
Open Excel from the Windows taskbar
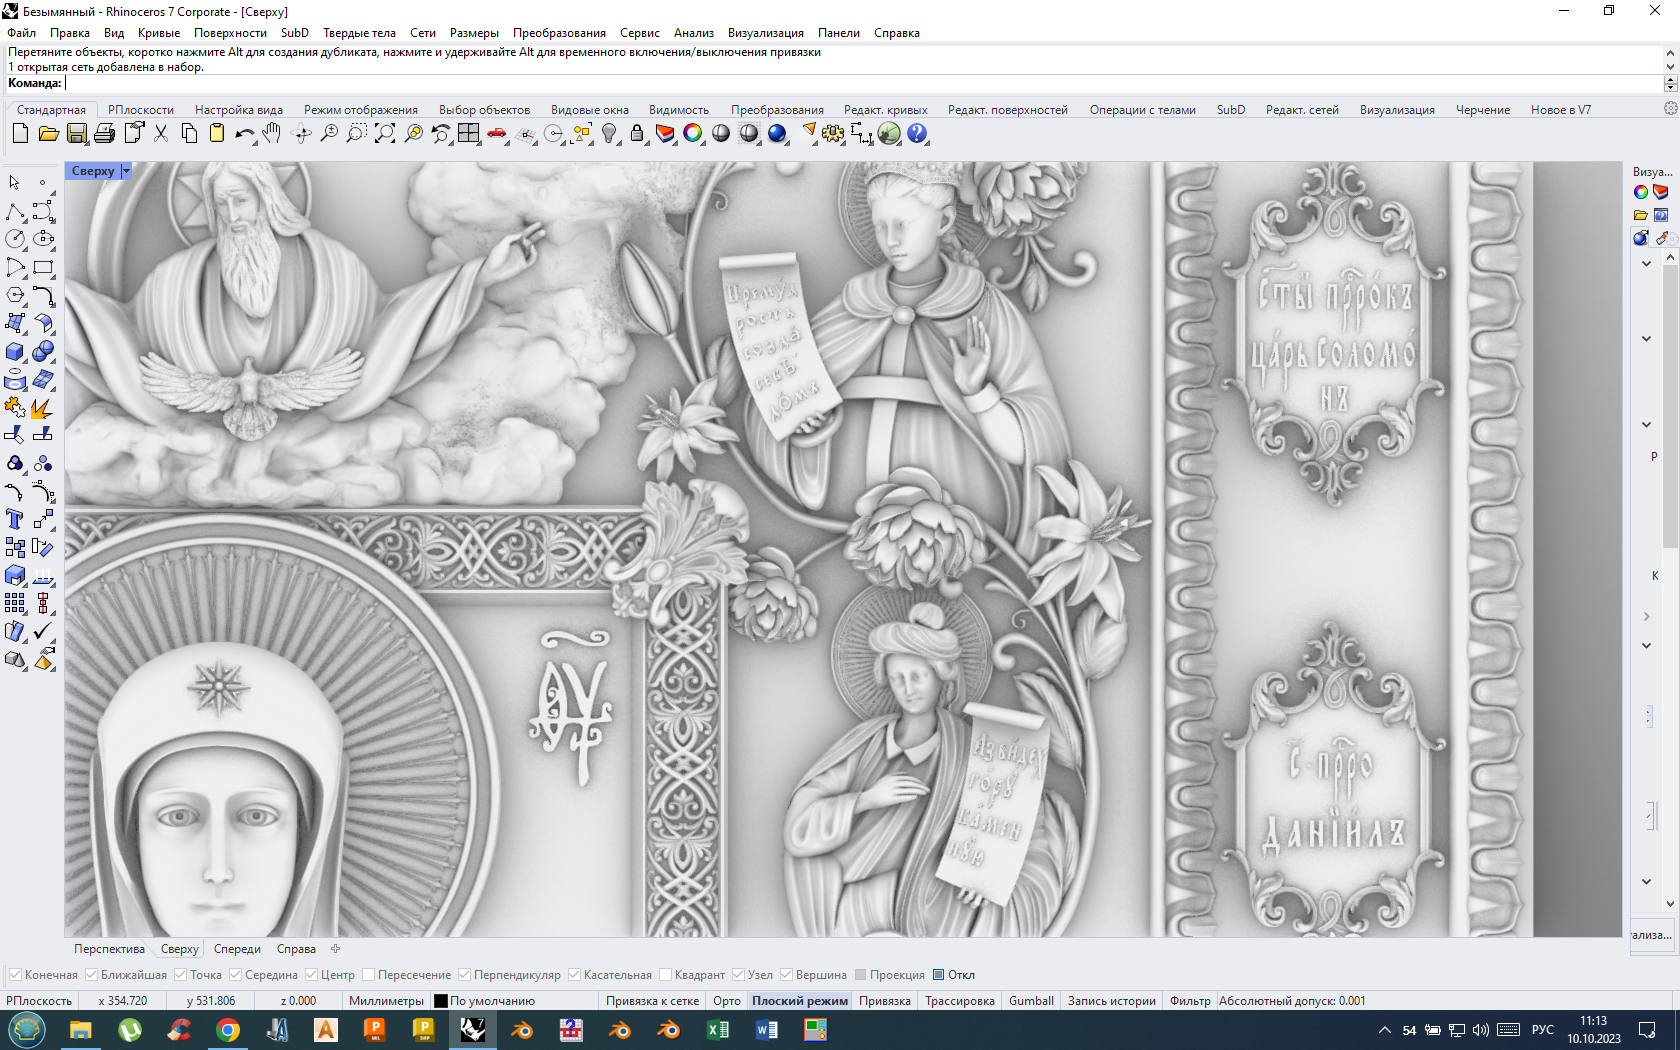pos(718,1030)
